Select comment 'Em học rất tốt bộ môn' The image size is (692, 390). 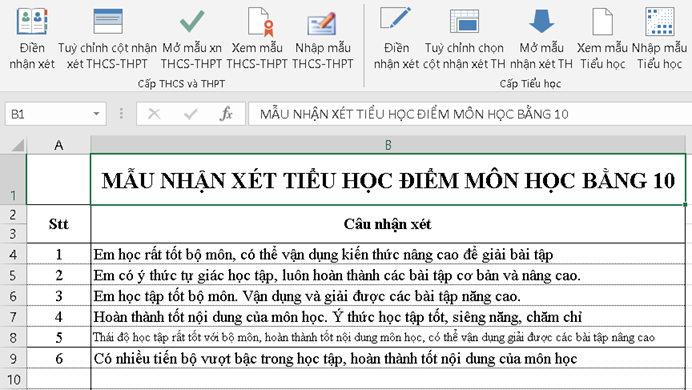click(x=388, y=254)
